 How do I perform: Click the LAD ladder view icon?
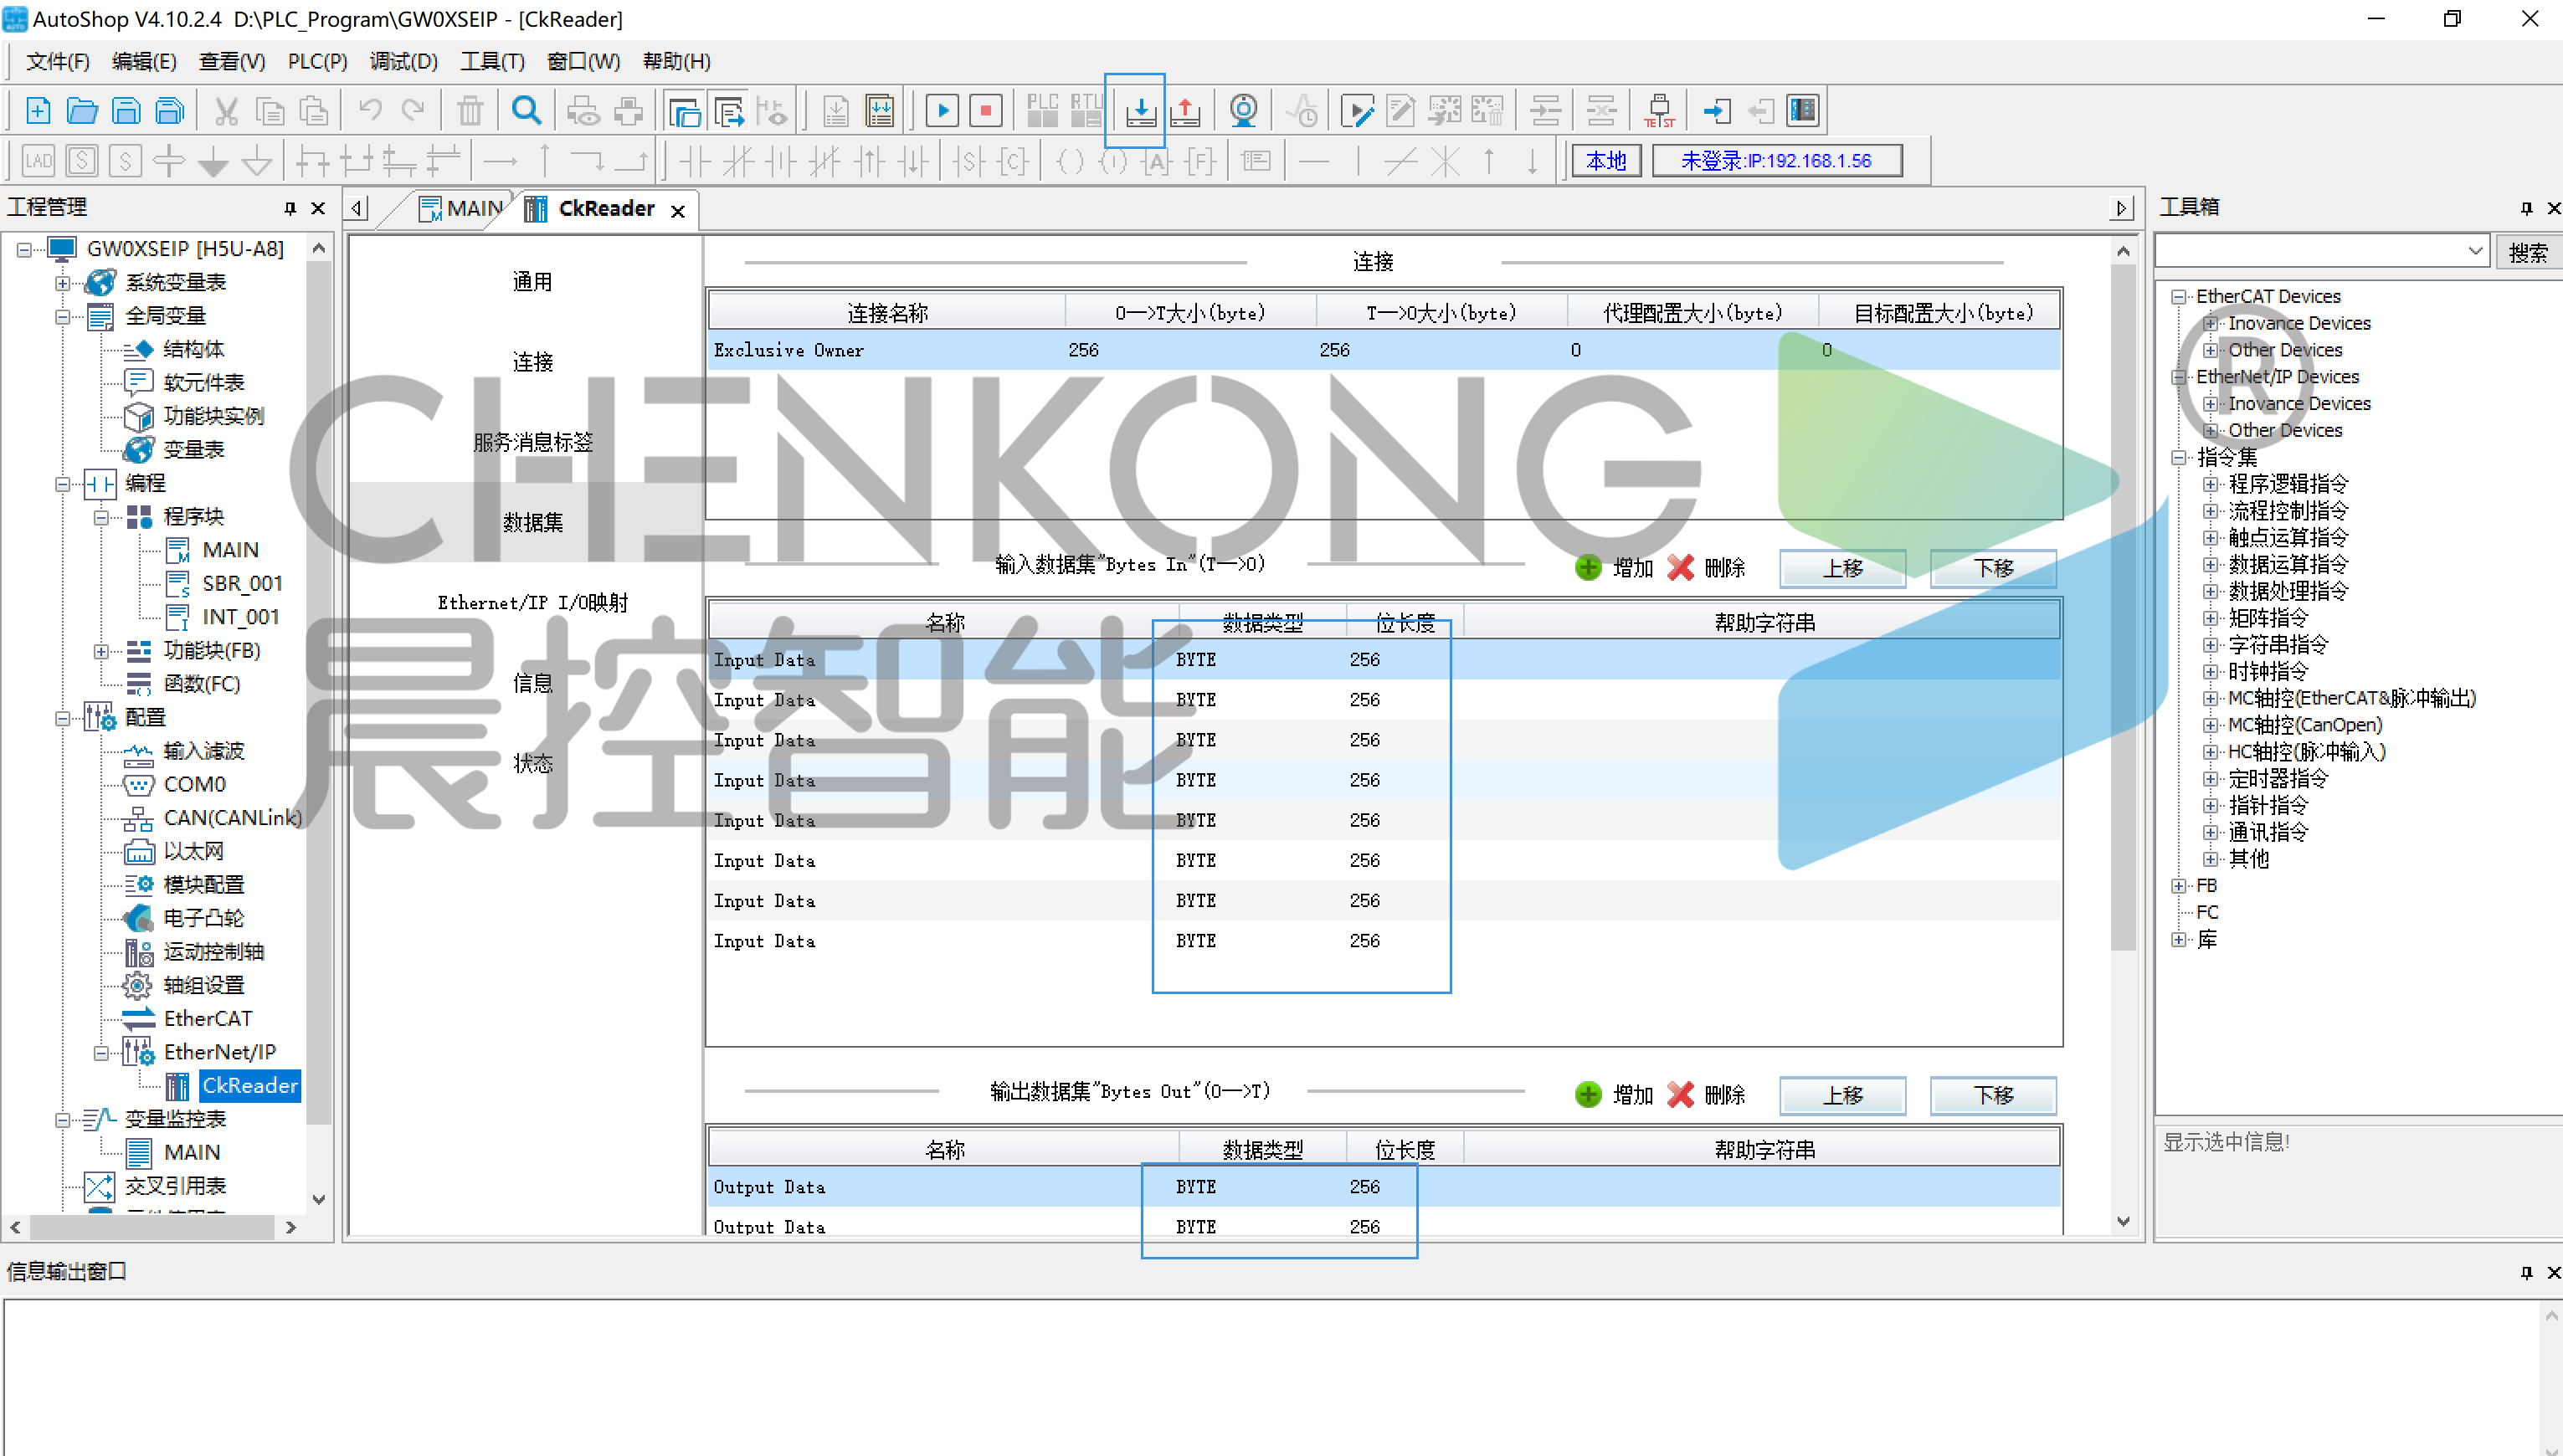(x=38, y=161)
